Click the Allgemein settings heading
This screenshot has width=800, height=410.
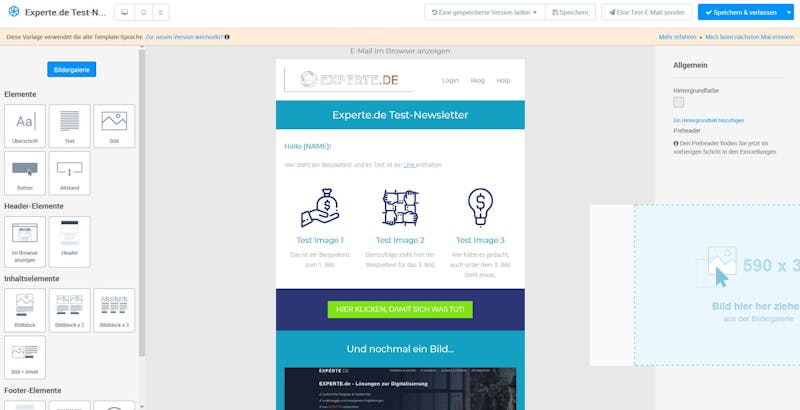[x=690, y=65]
